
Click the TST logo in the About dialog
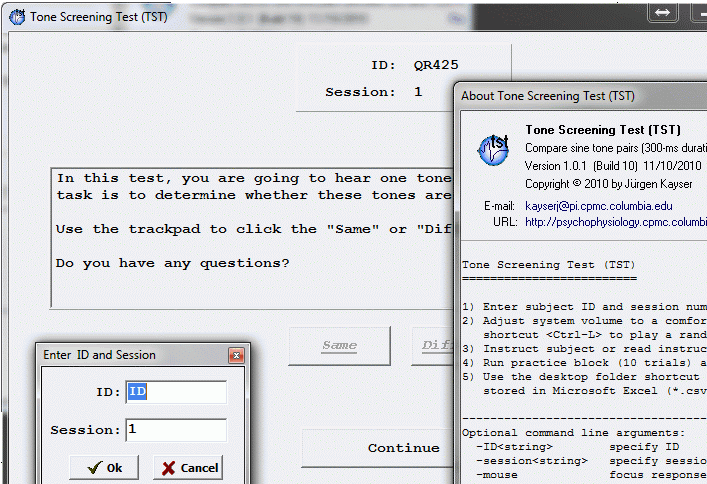(x=493, y=150)
